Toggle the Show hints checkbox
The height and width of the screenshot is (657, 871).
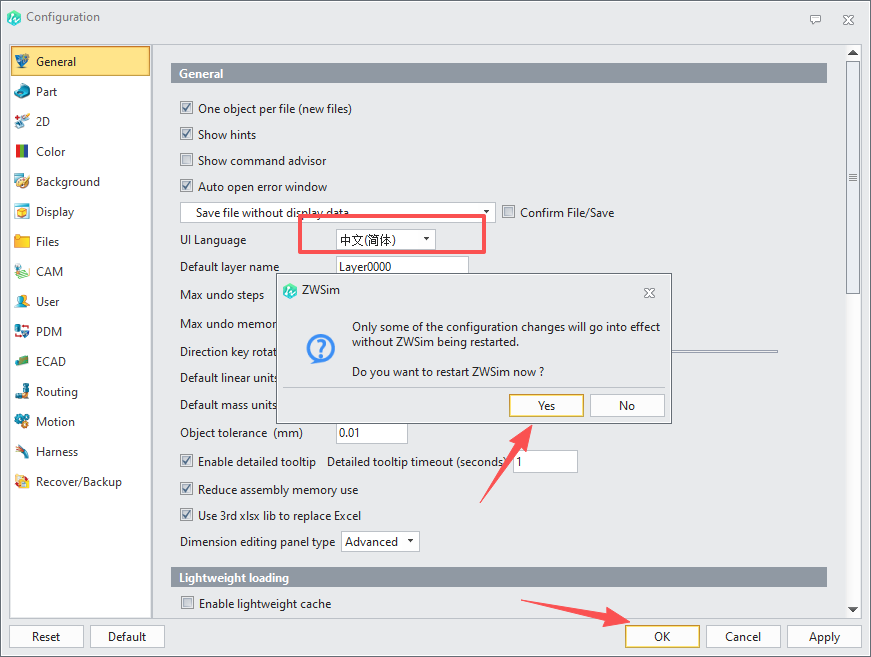(x=187, y=135)
